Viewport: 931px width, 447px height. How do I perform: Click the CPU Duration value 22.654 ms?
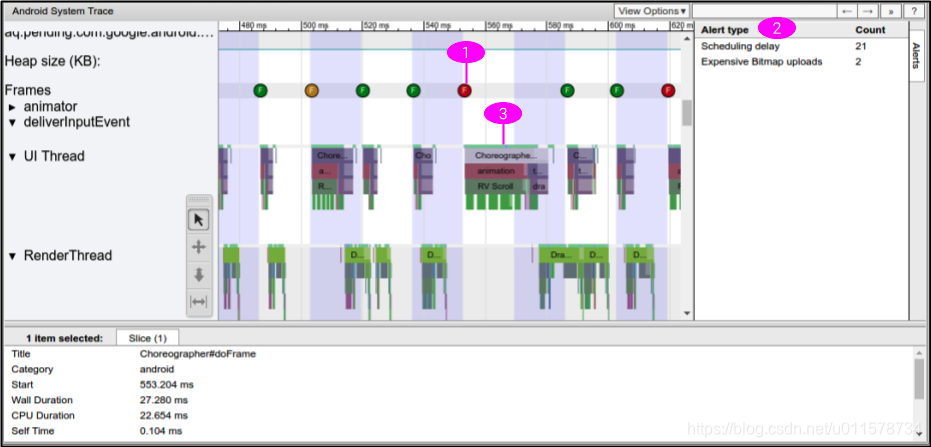point(164,416)
